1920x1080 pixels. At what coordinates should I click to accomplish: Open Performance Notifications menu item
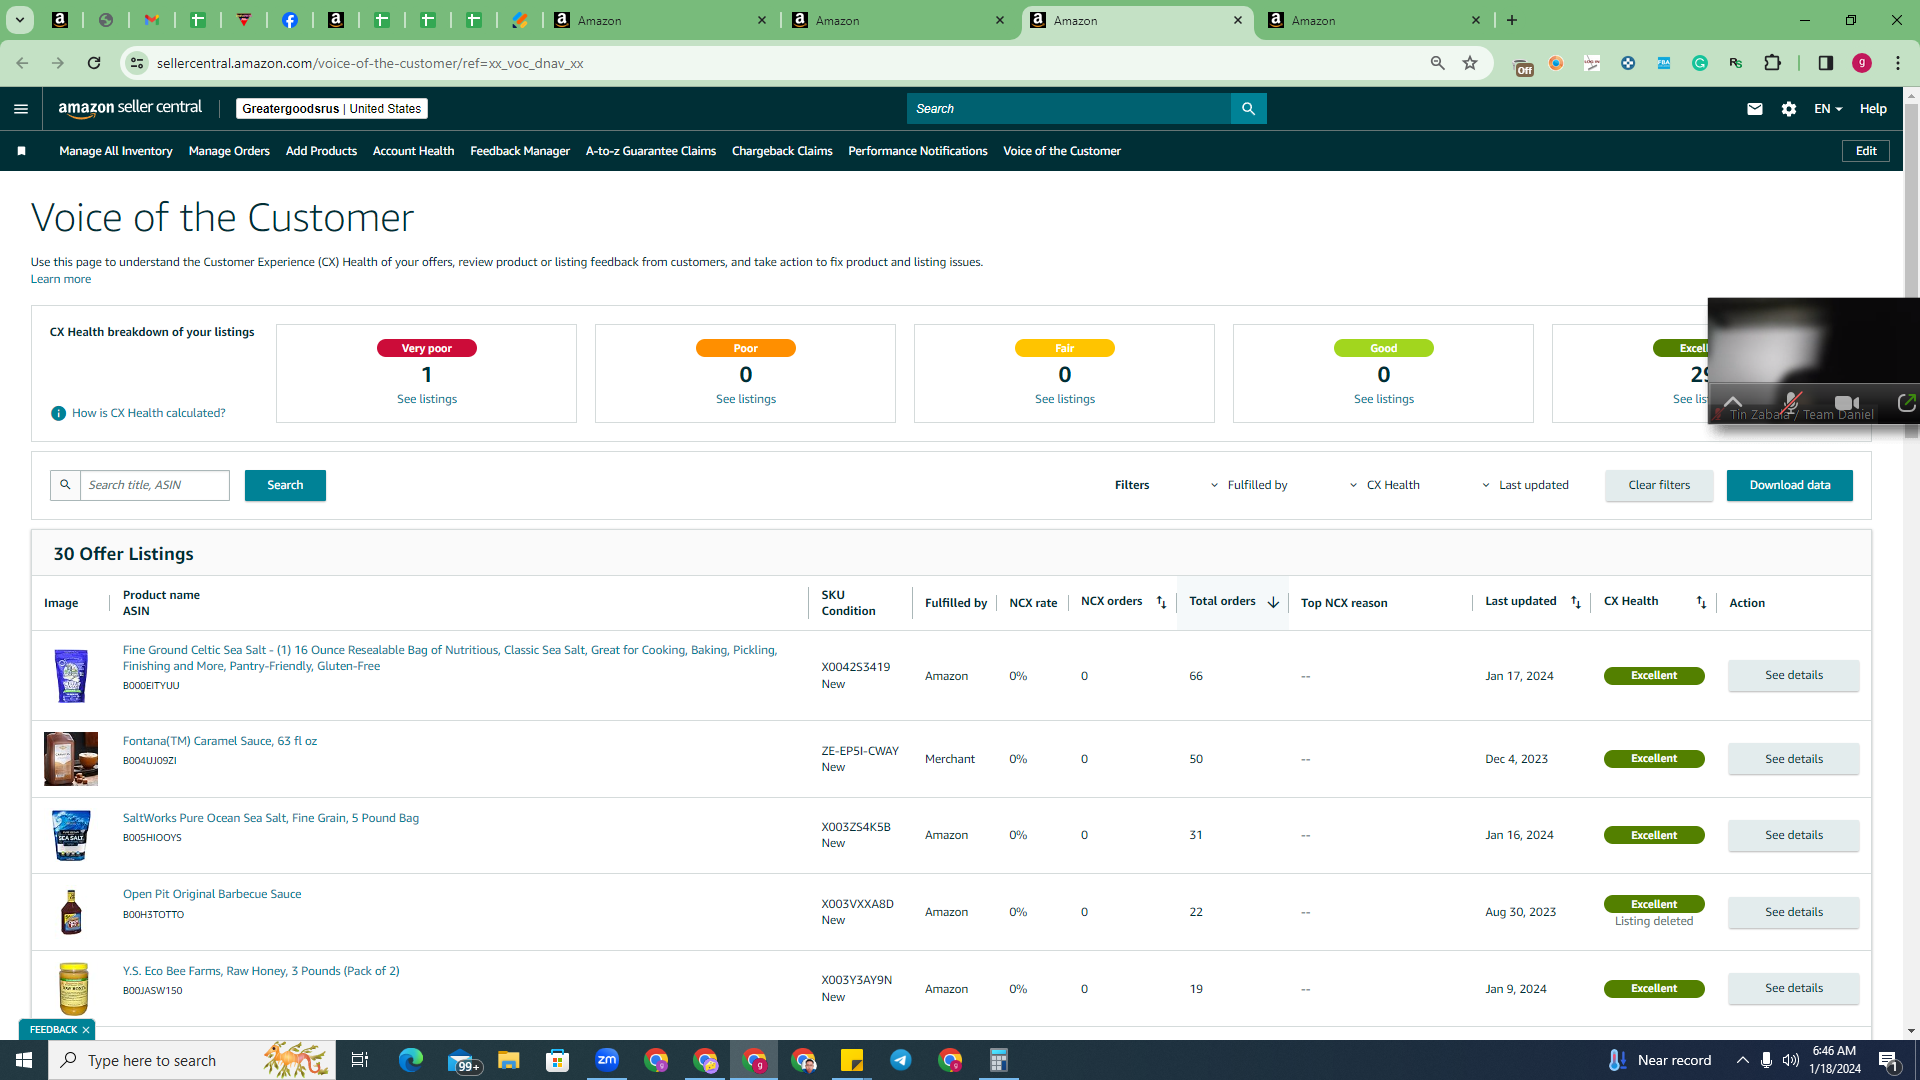click(x=917, y=151)
